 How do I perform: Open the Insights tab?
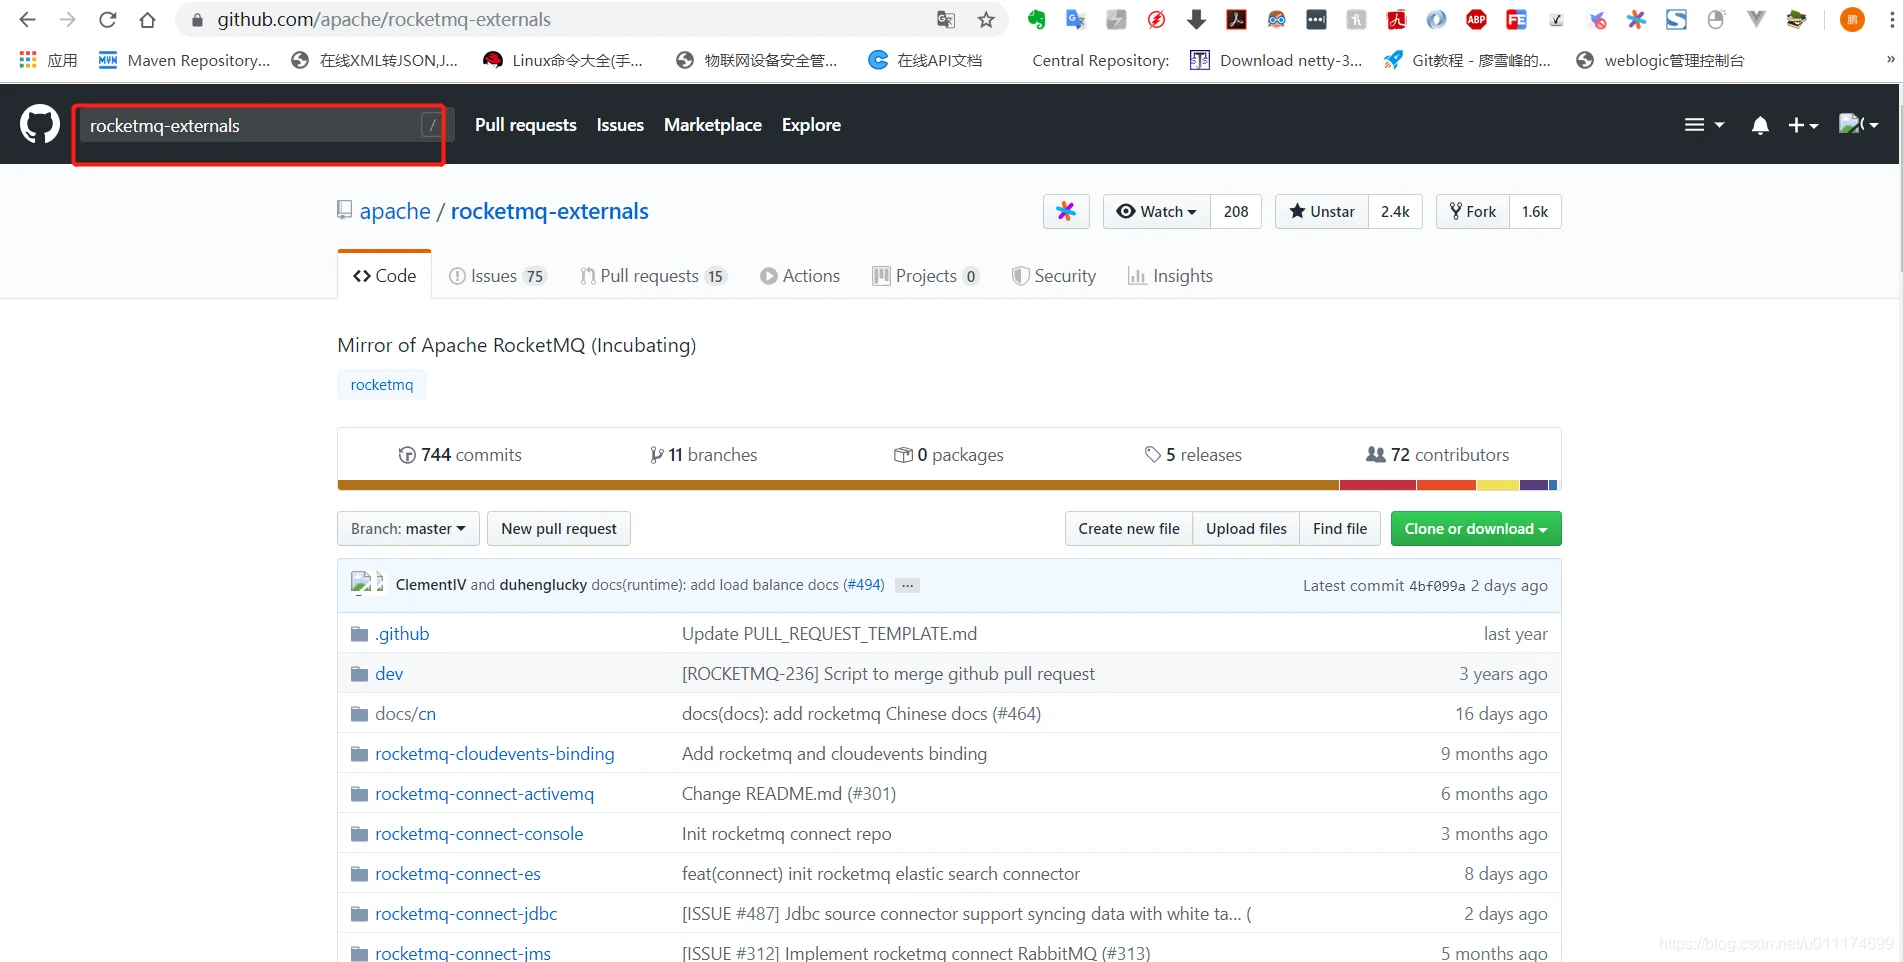[1170, 276]
